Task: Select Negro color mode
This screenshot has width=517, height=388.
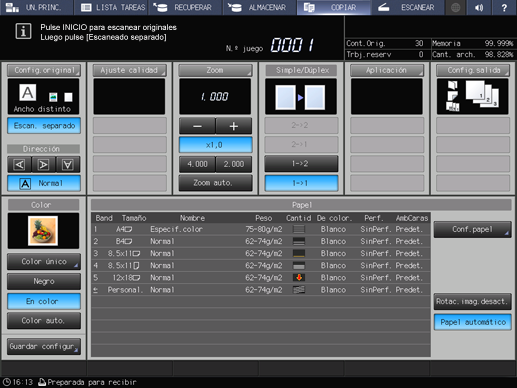Action: [x=44, y=281]
